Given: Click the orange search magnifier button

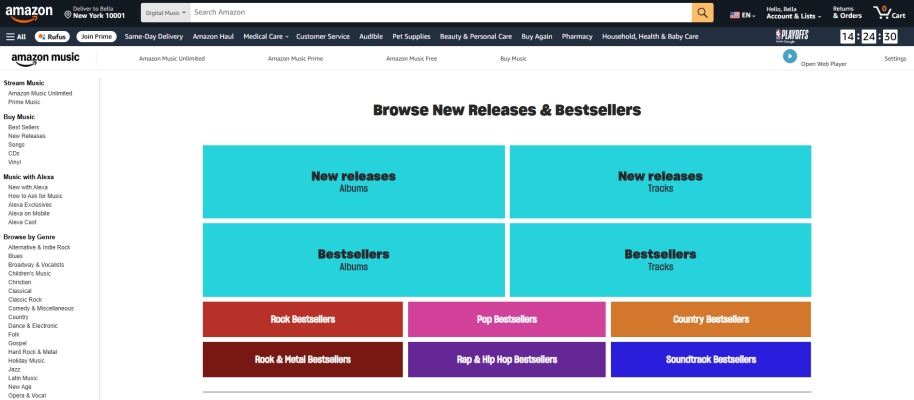Looking at the screenshot, I should [702, 12].
